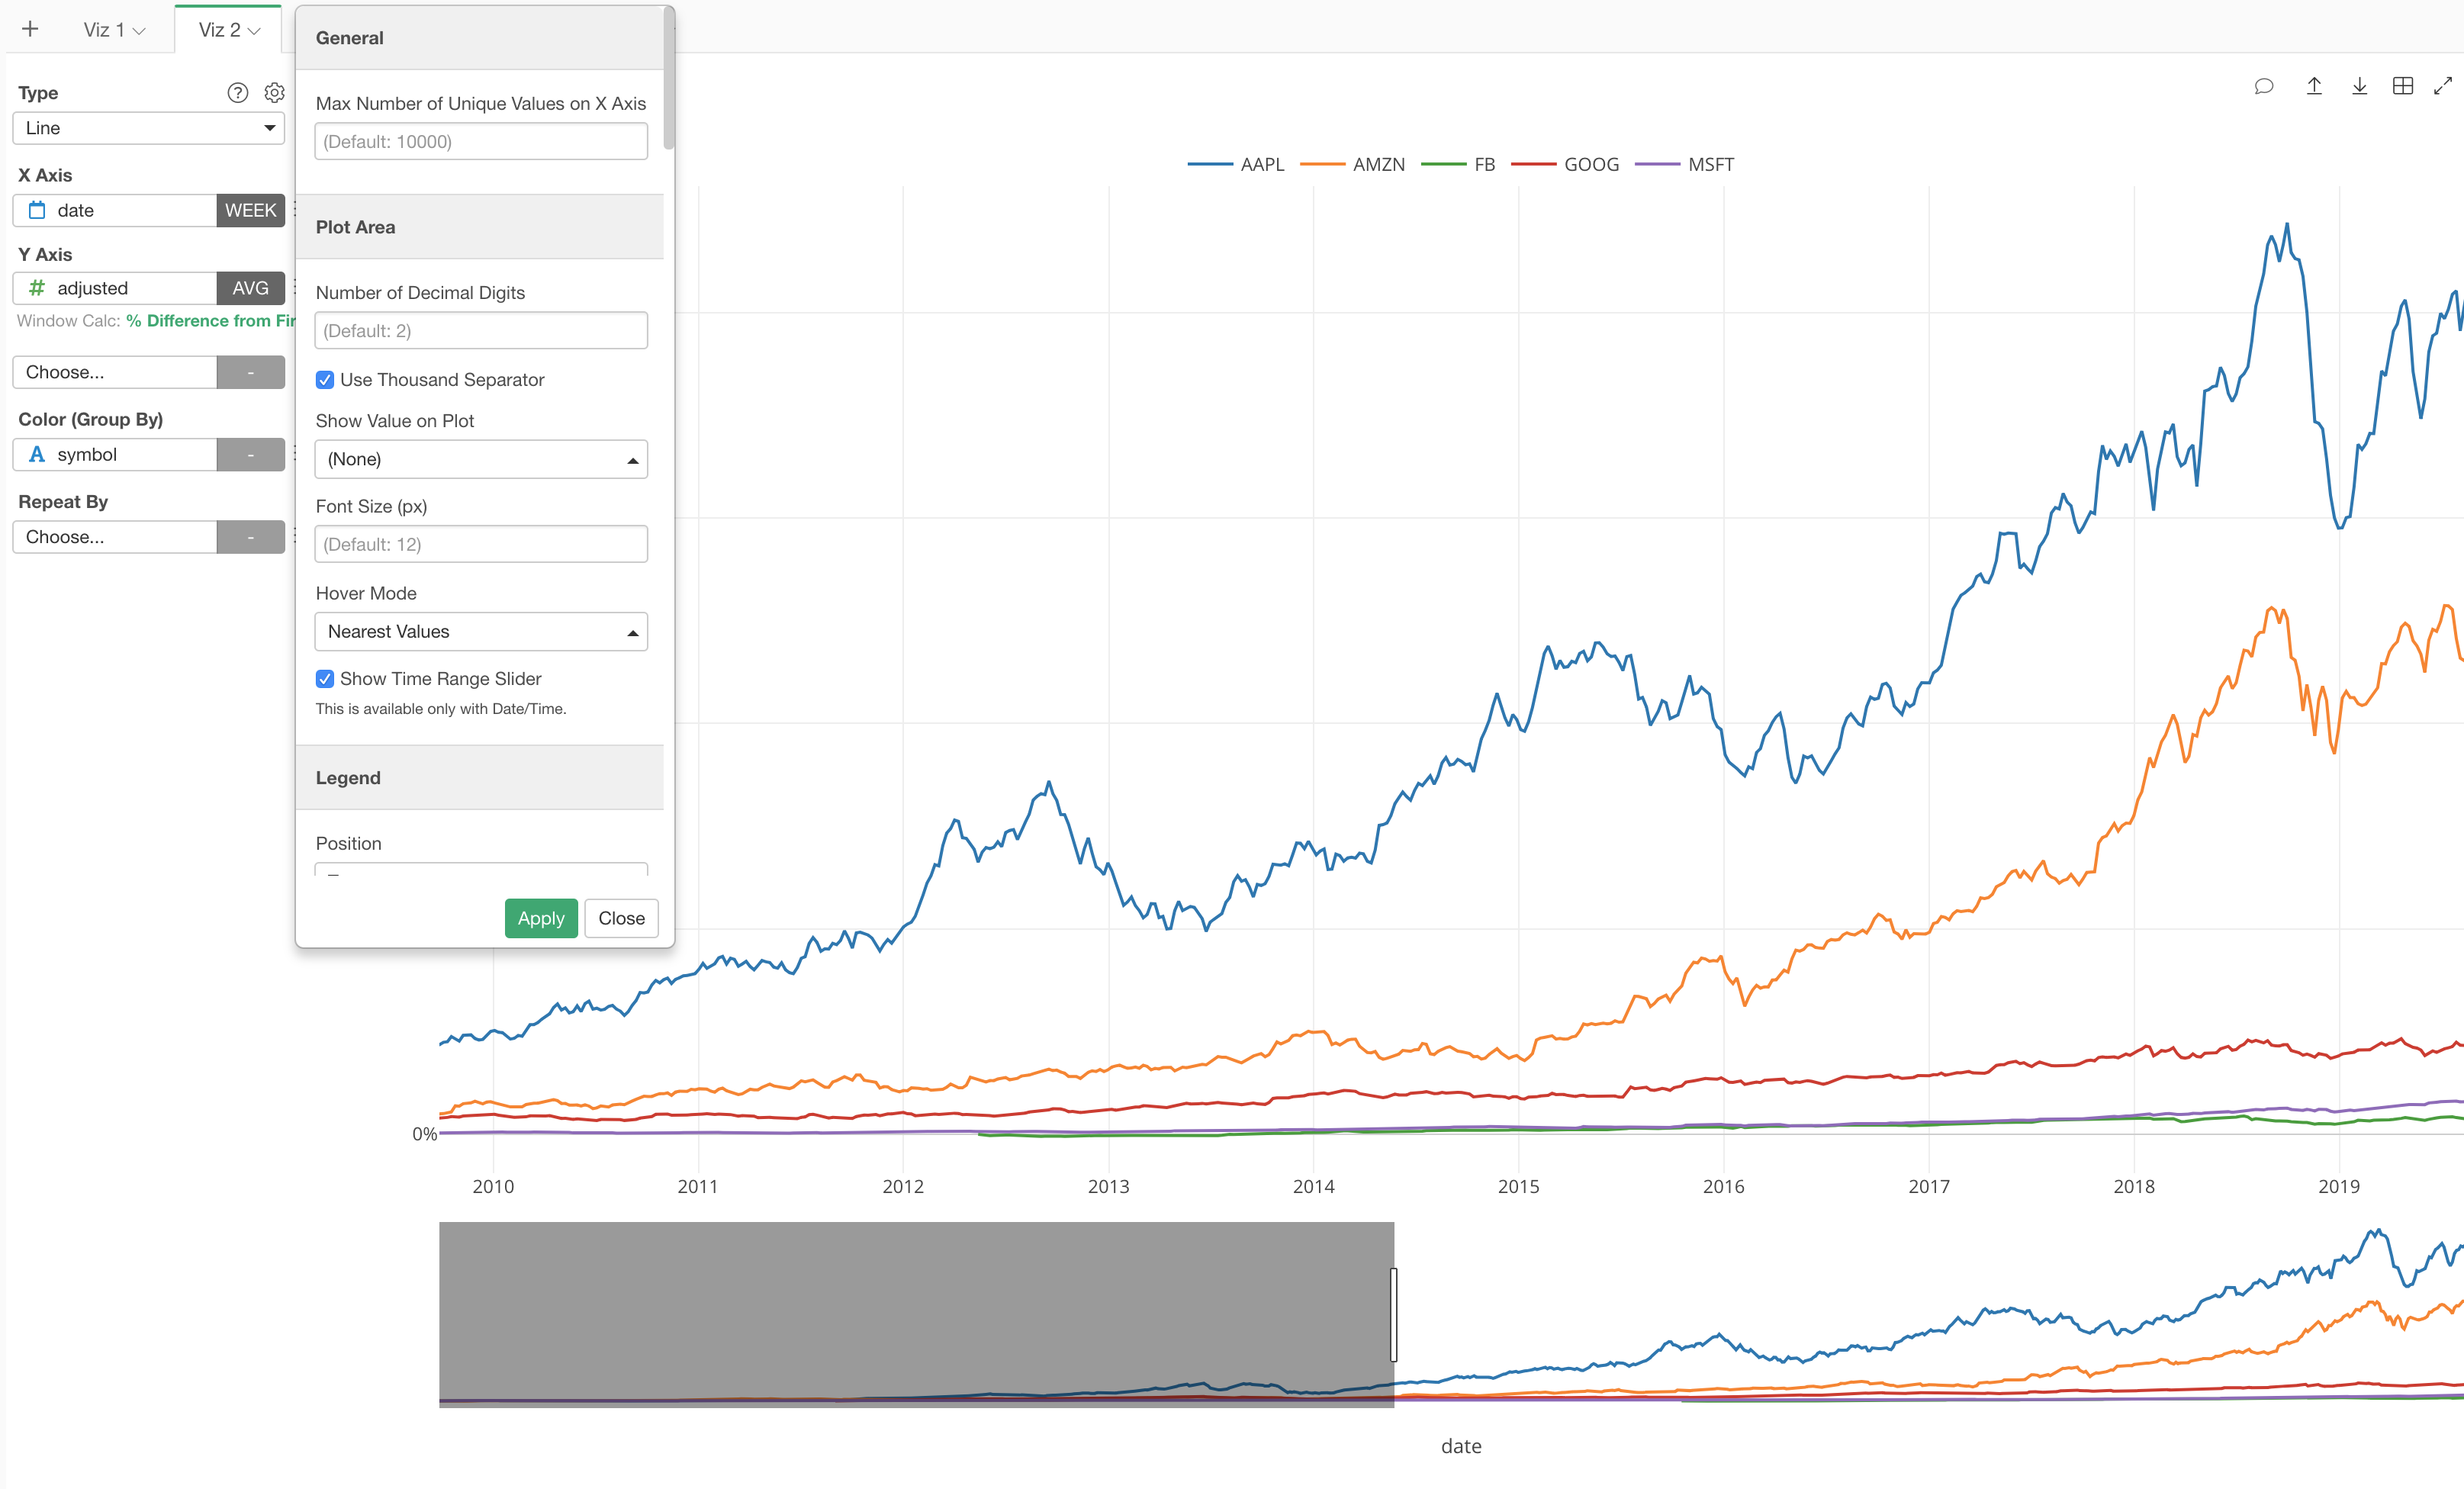The image size is (2464, 1489).
Task: Open Legend Position dropdown
Action: (x=481, y=869)
